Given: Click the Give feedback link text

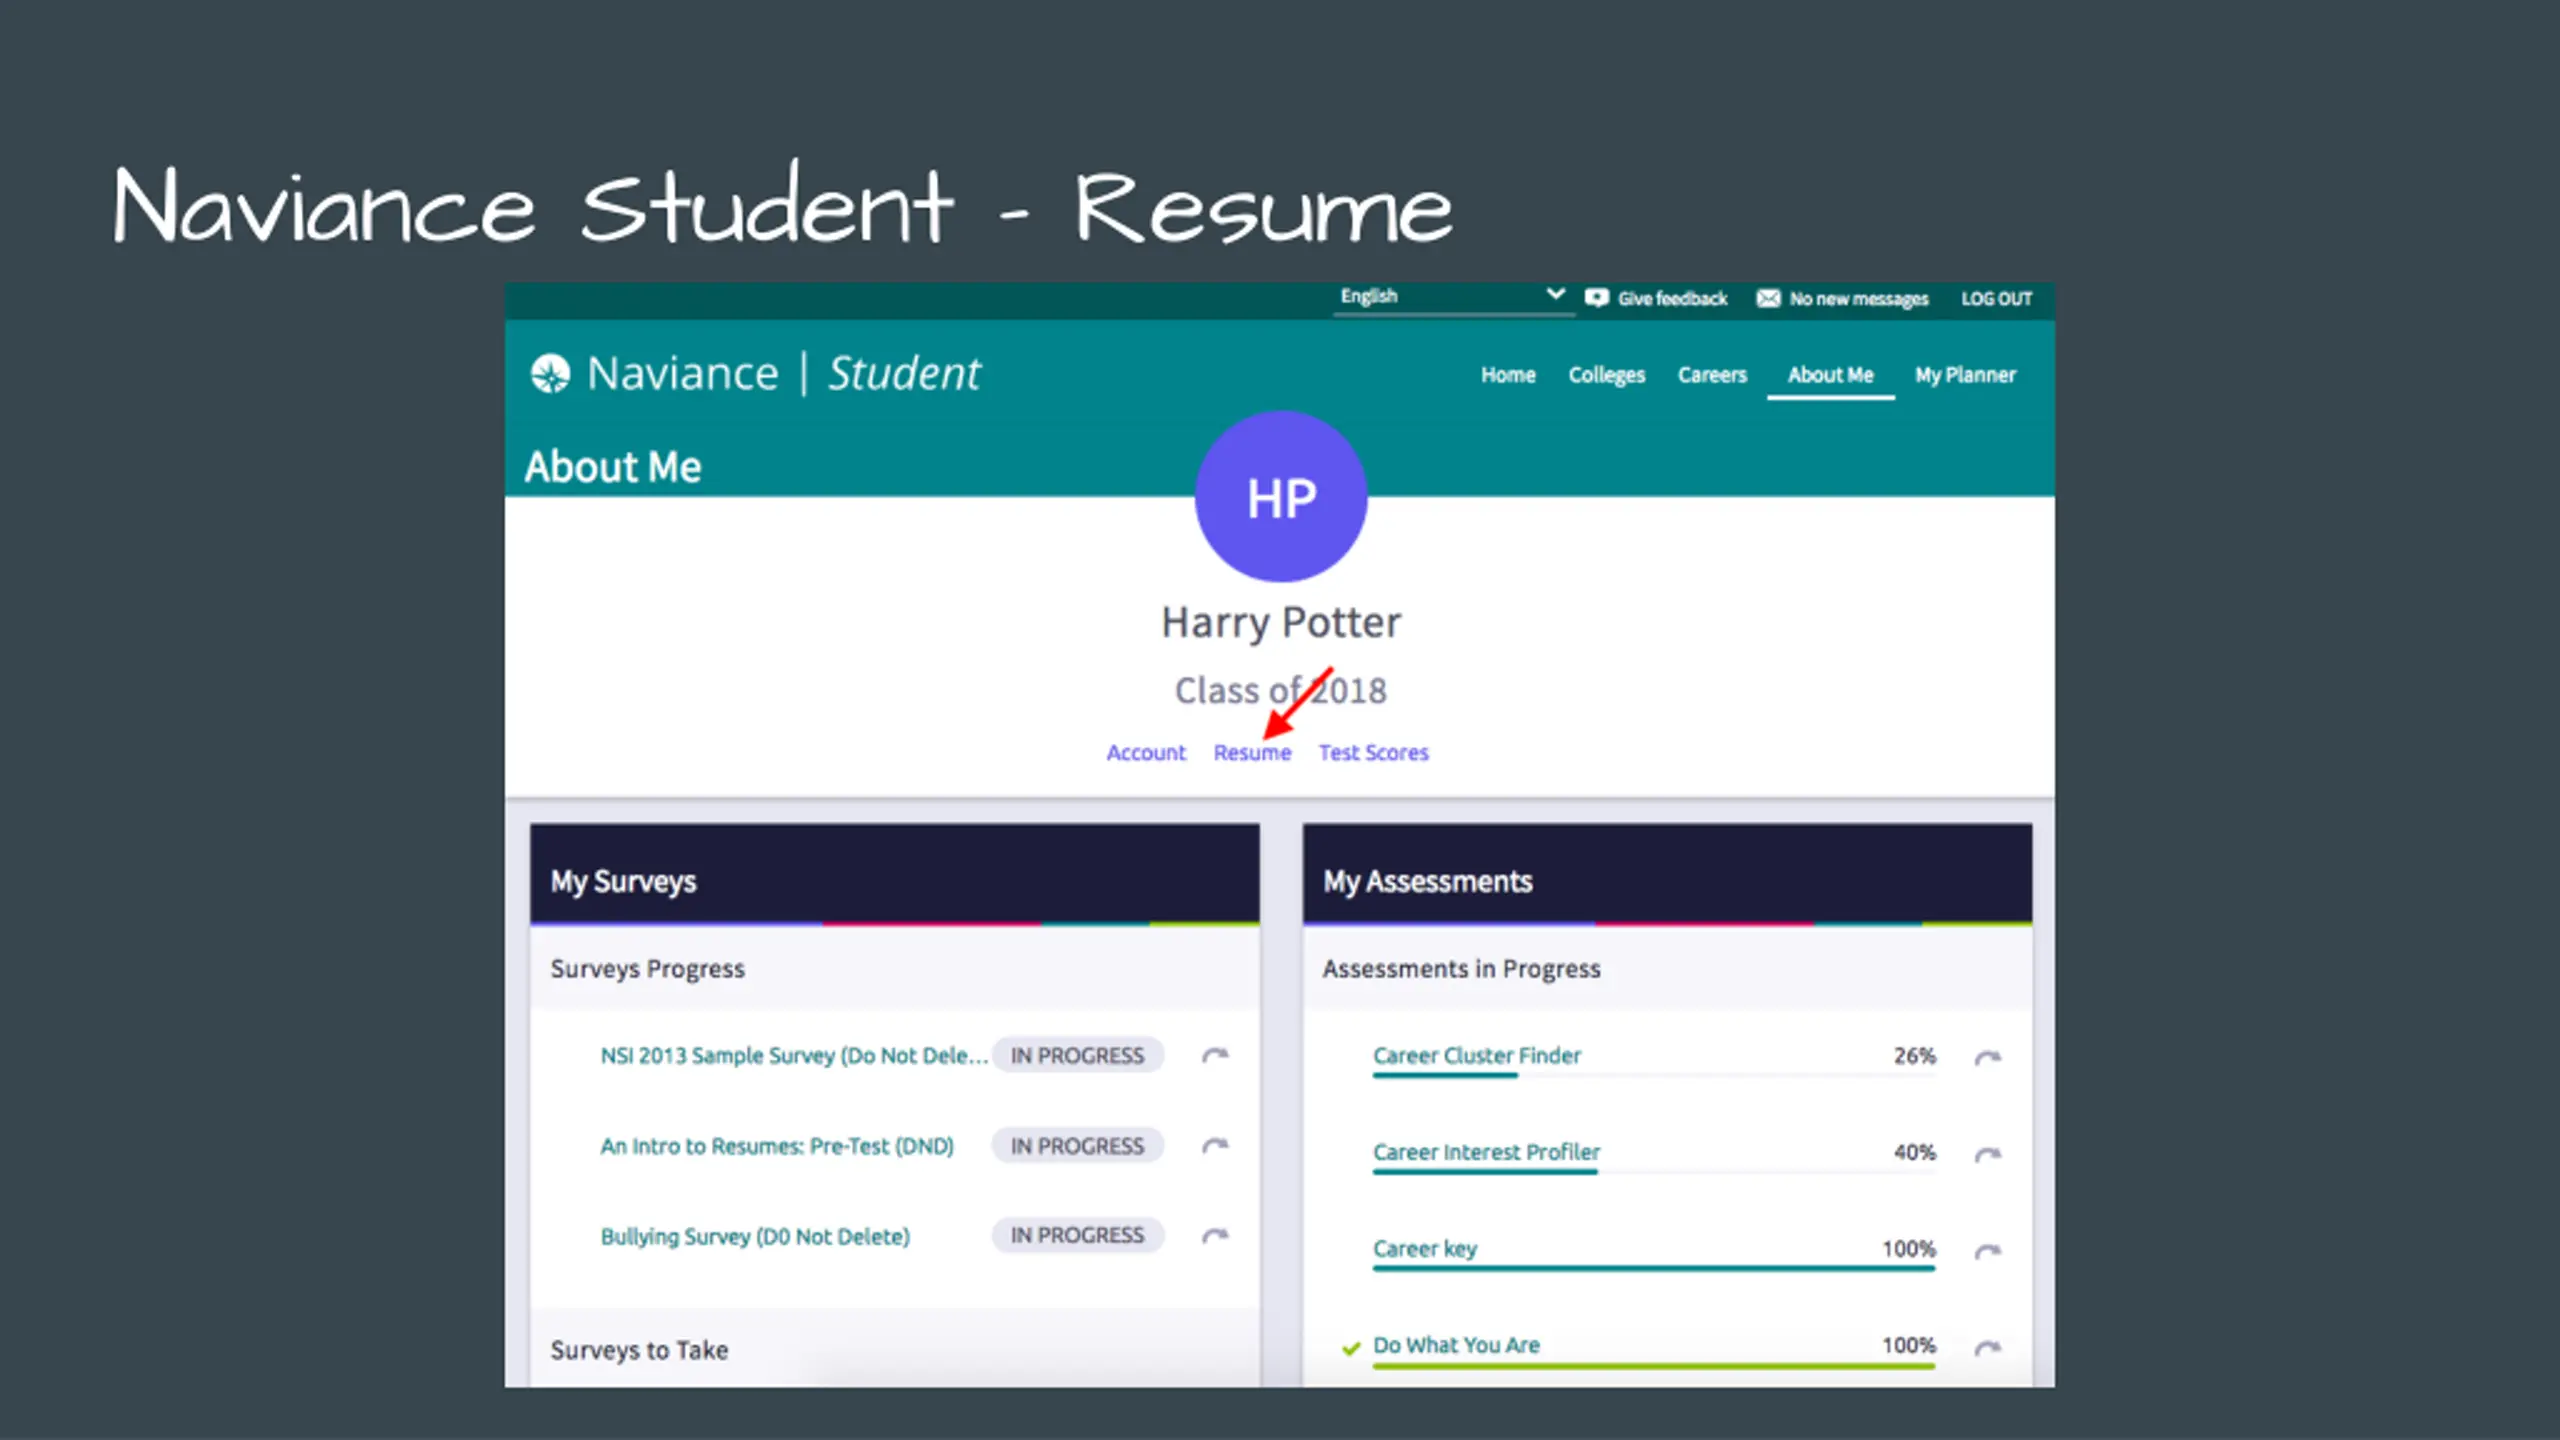Looking at the screenshot, I should coord(1672,299).
